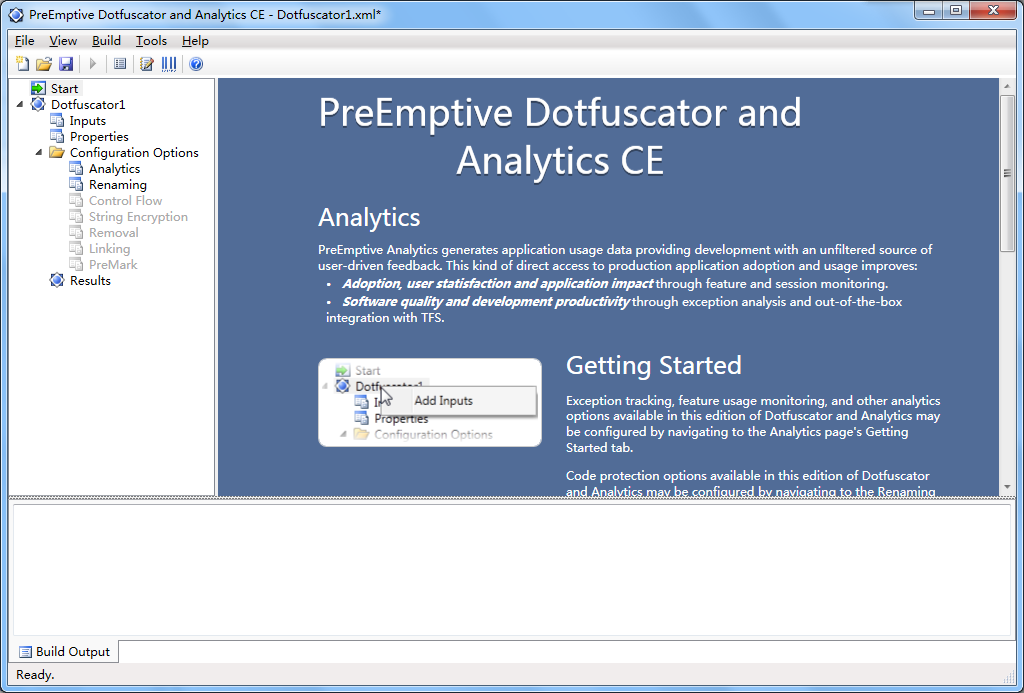Click the Start page scrollbar up arrow

click(x=1007, y=86)
